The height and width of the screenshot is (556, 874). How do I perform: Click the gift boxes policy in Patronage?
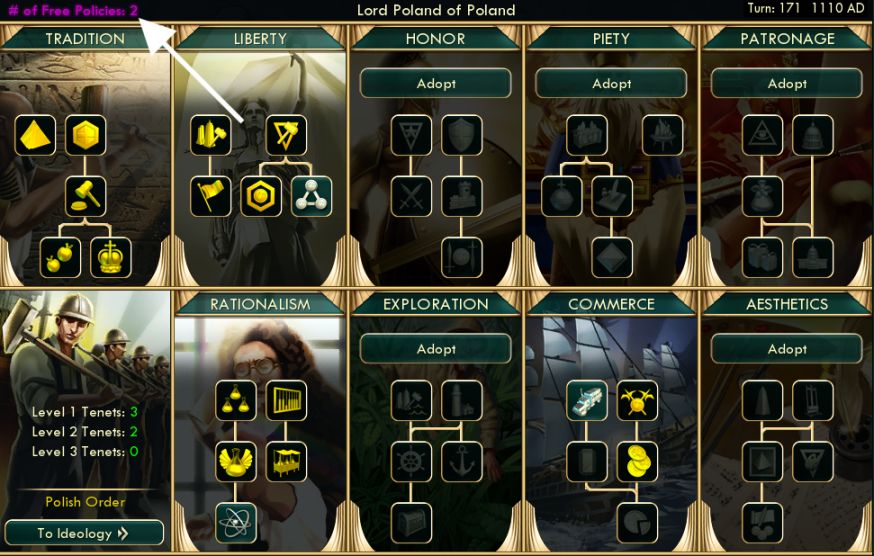(763, 258)
